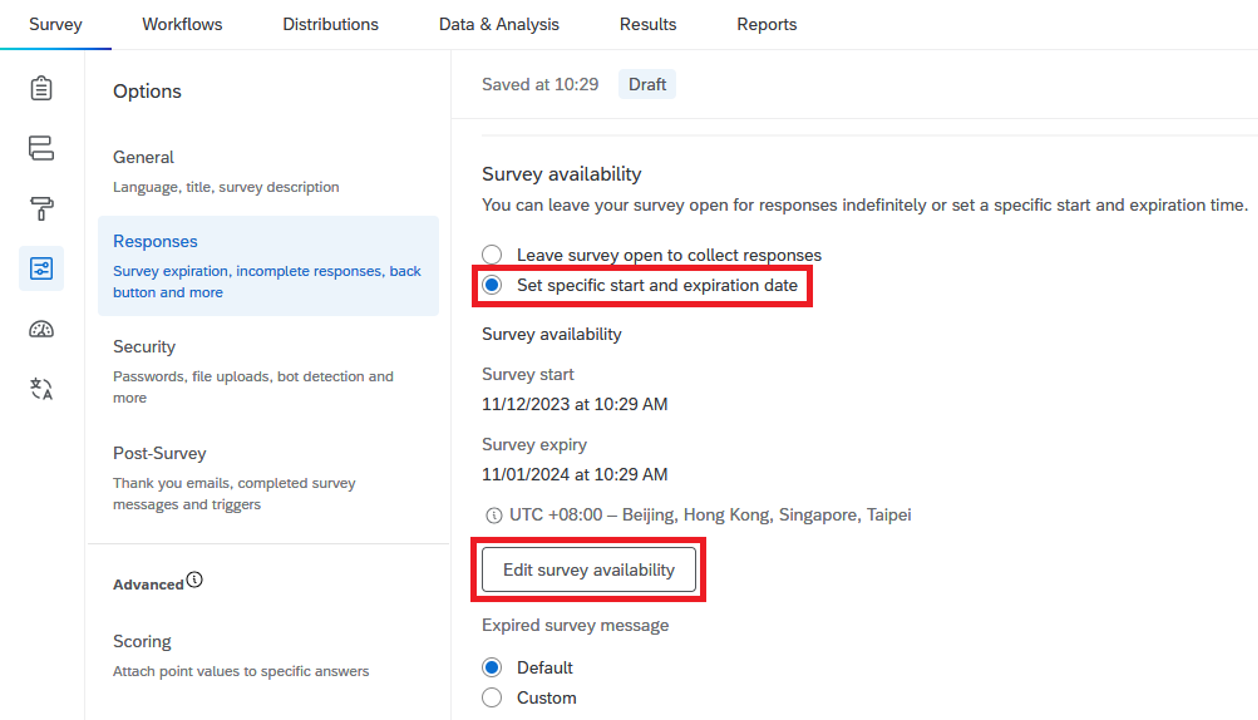This screenshot has width=1258, height=720.
Task: Select the survey options sliders icon
Action: 41,269
